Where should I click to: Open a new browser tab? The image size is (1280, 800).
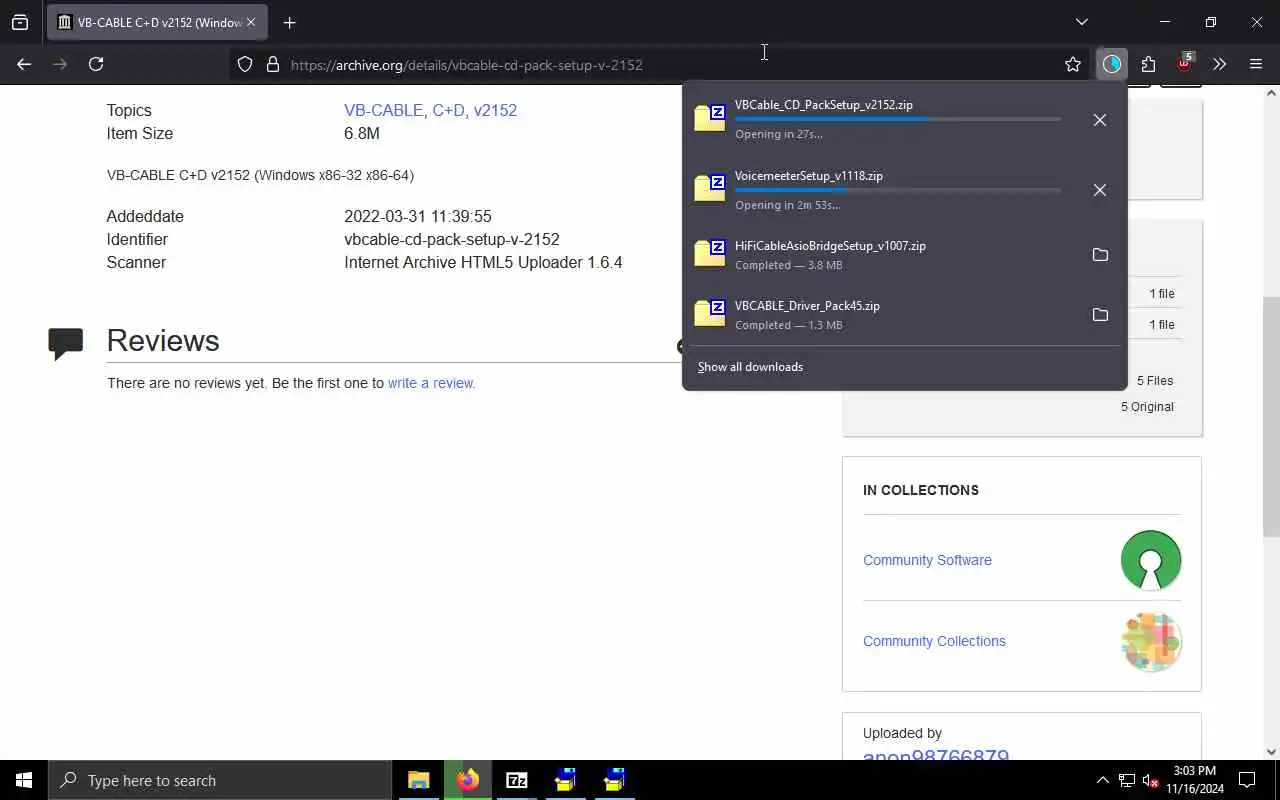click(x=289, y=22)
